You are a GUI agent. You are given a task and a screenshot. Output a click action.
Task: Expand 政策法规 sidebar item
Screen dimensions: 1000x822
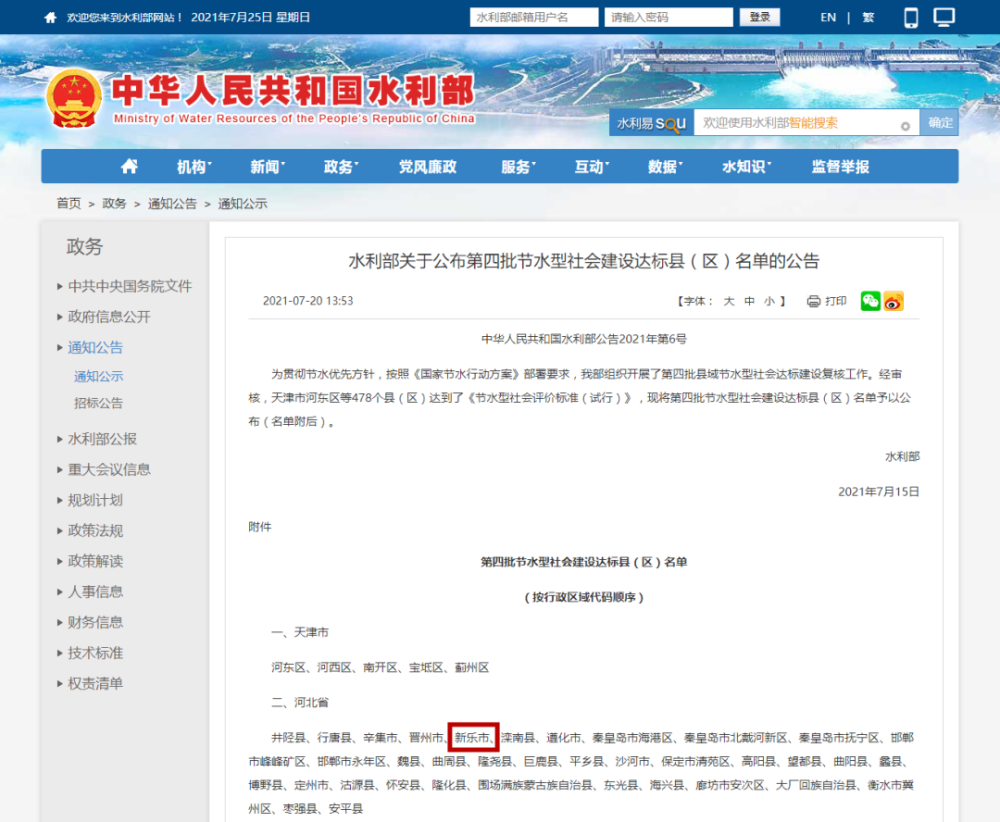(x=95, y=531)
